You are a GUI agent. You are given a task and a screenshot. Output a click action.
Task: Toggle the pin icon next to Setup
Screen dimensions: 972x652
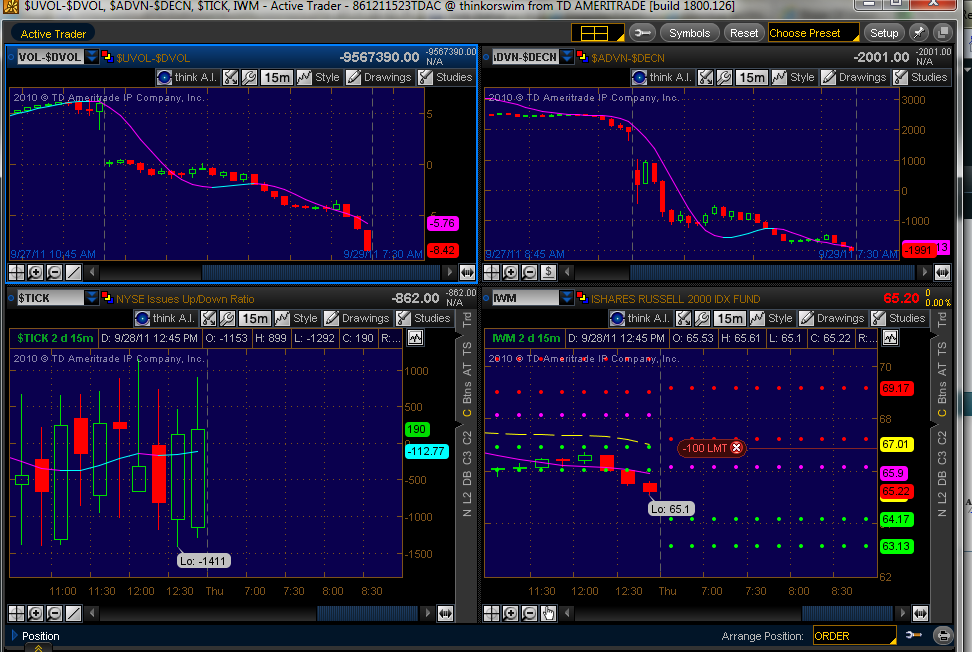[919, 33]
